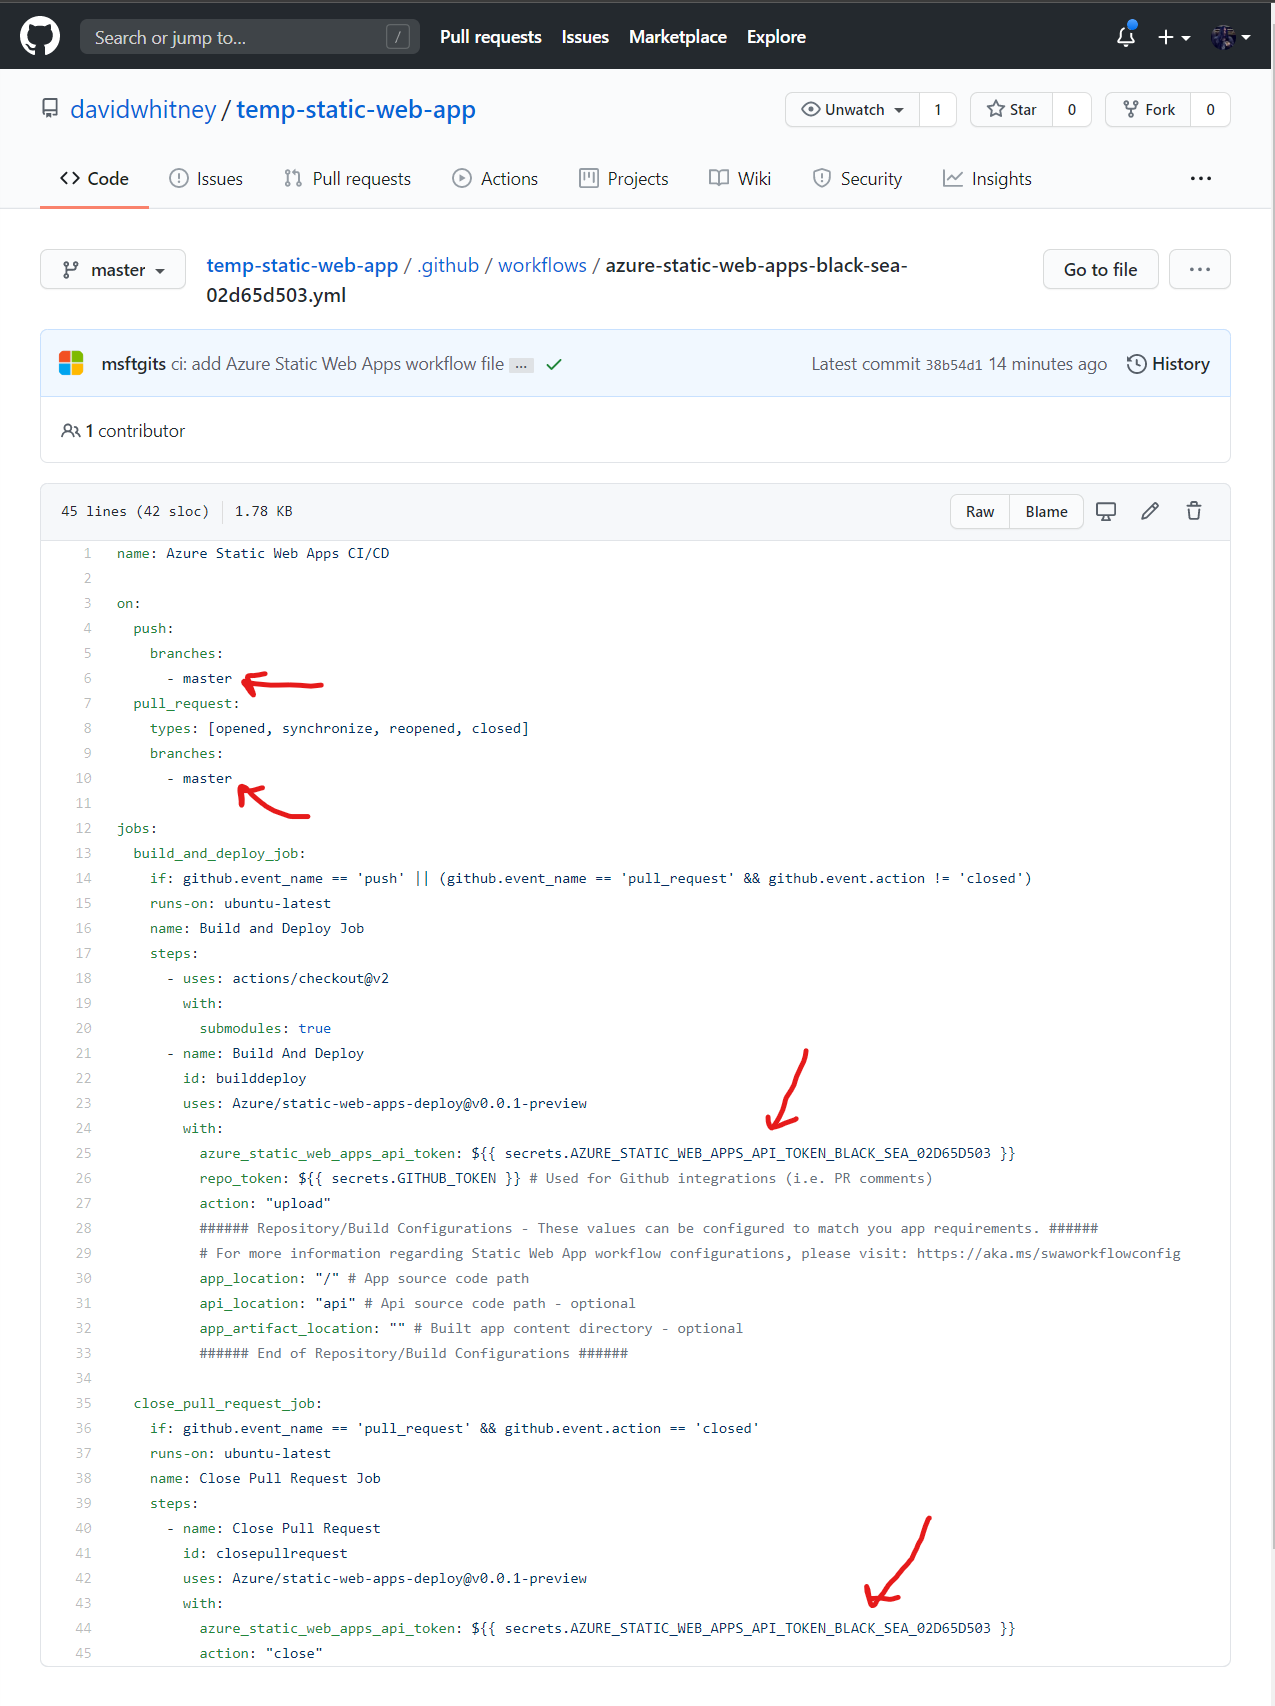Screen dimensions: 1275x1706
Task: Fork this repository
Action: click(1149, 110)
